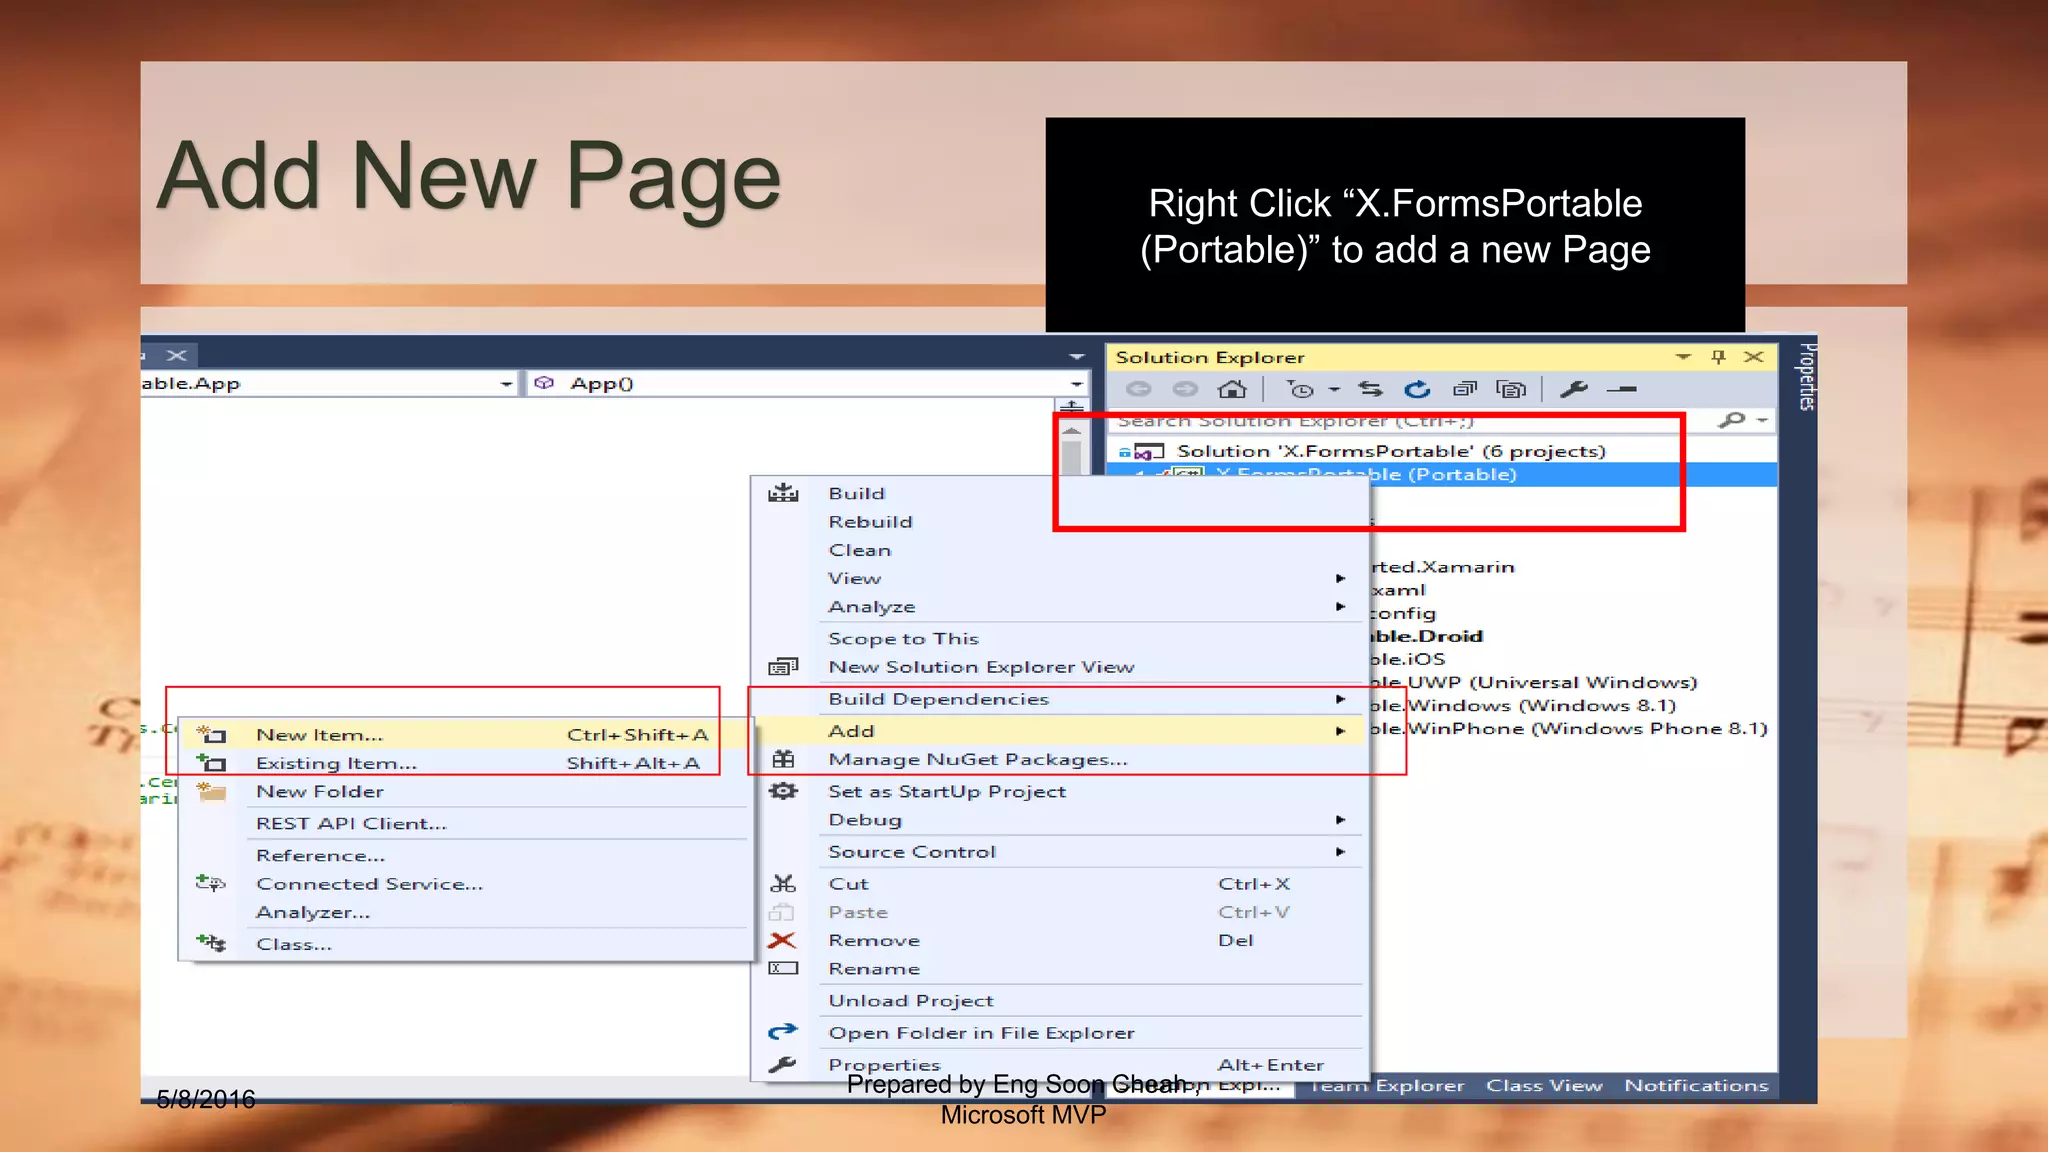Select the Windows (Windows 8.1) project

(x=1523, y=705)
